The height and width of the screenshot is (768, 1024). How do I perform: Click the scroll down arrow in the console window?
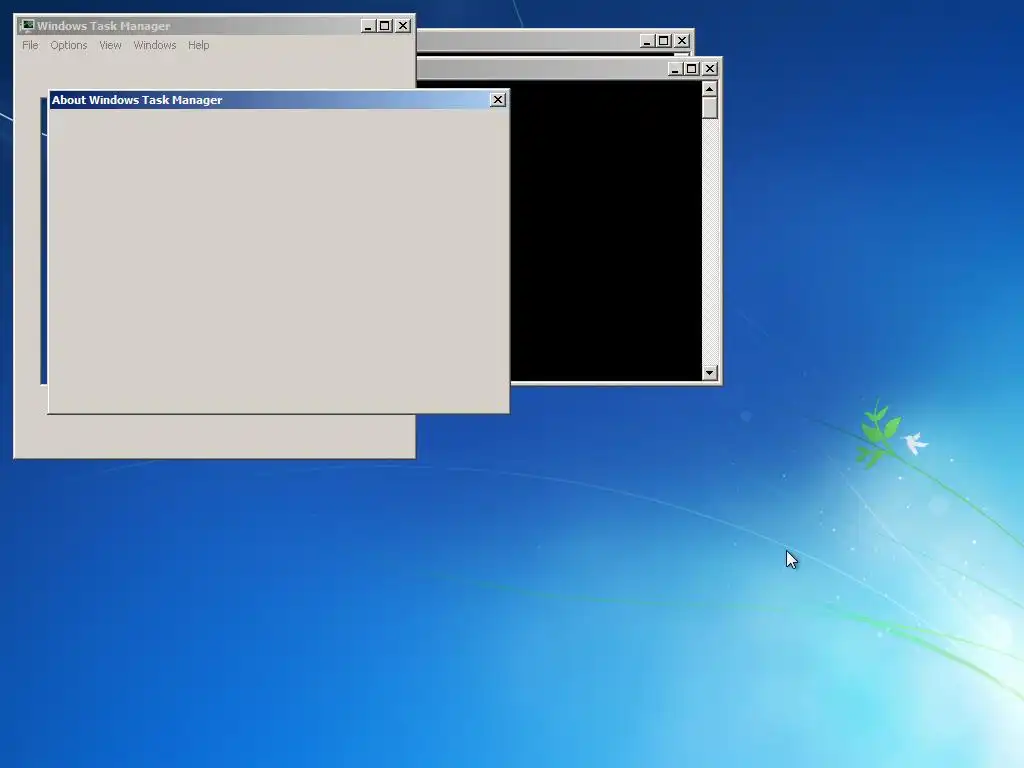point(710,373)
